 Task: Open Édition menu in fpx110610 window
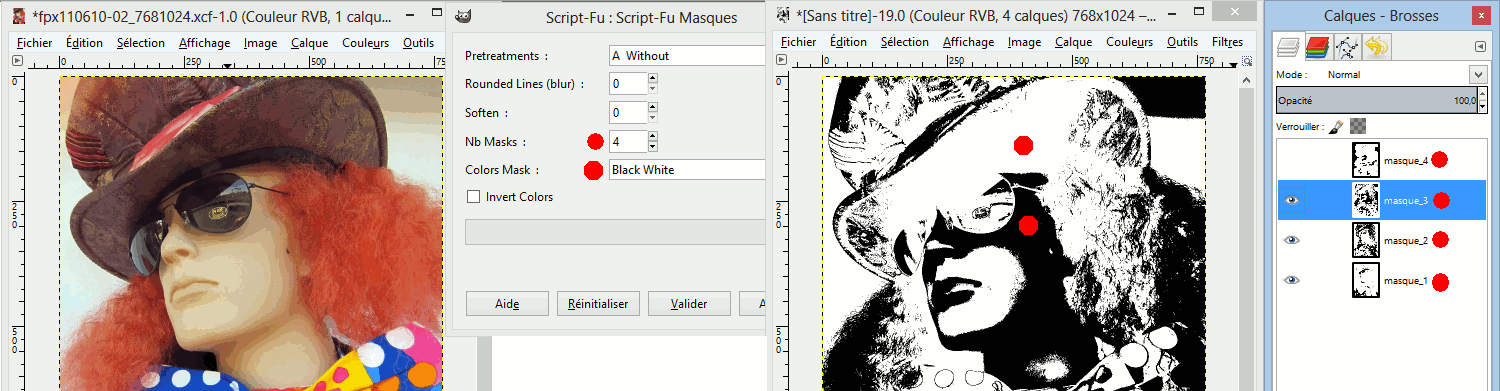pyautogui.click(x=84, y=43)
